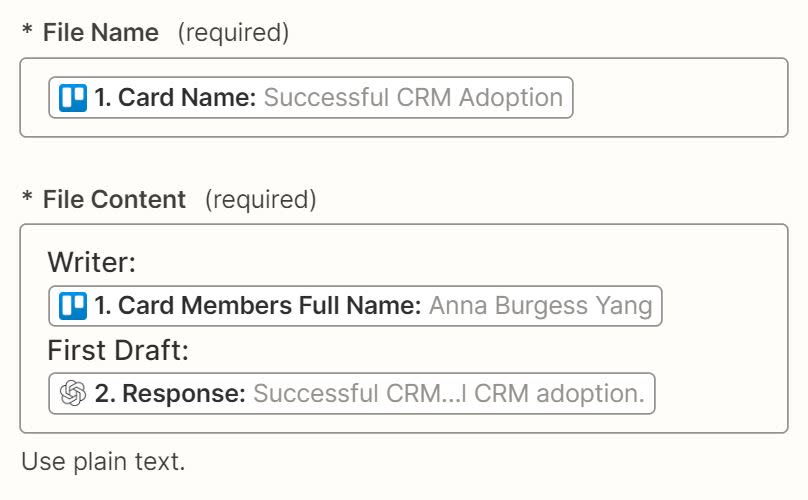Viewport: 808px width, 500px height.
Task: Click the 'Successful CRM...l CRM adoption.' preview text
Action: [448, 394]
